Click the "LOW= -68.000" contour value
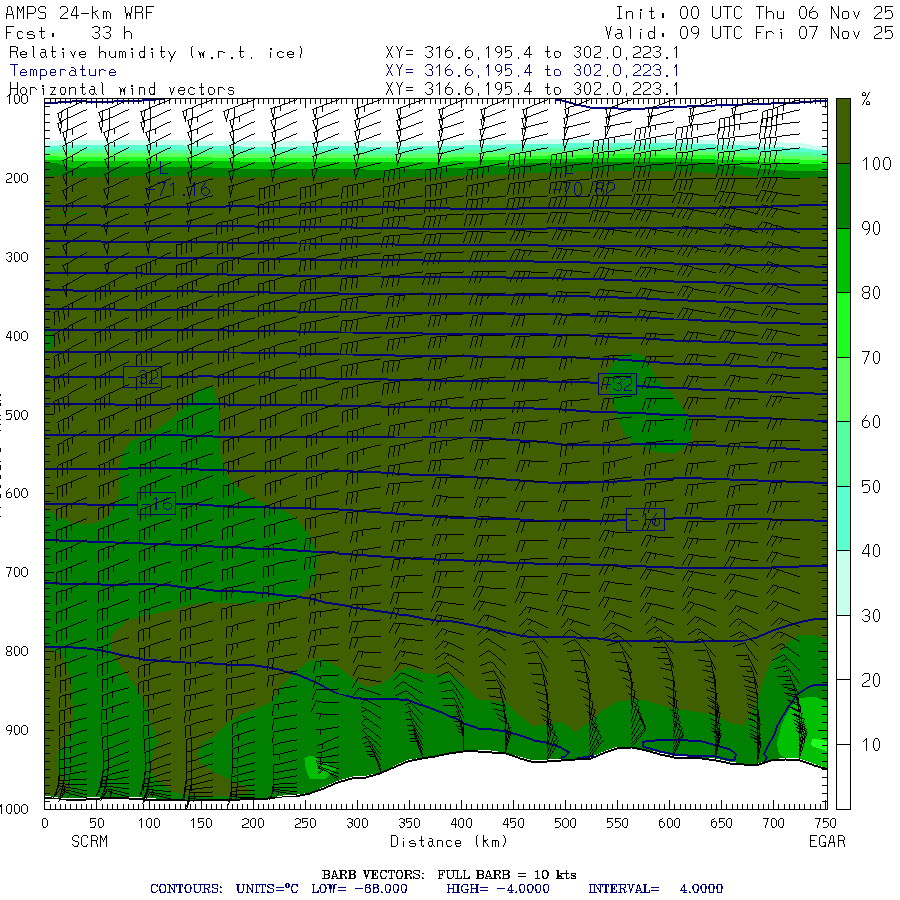The width and height of the screenshot is (900, 900). (x=359, y=889)
